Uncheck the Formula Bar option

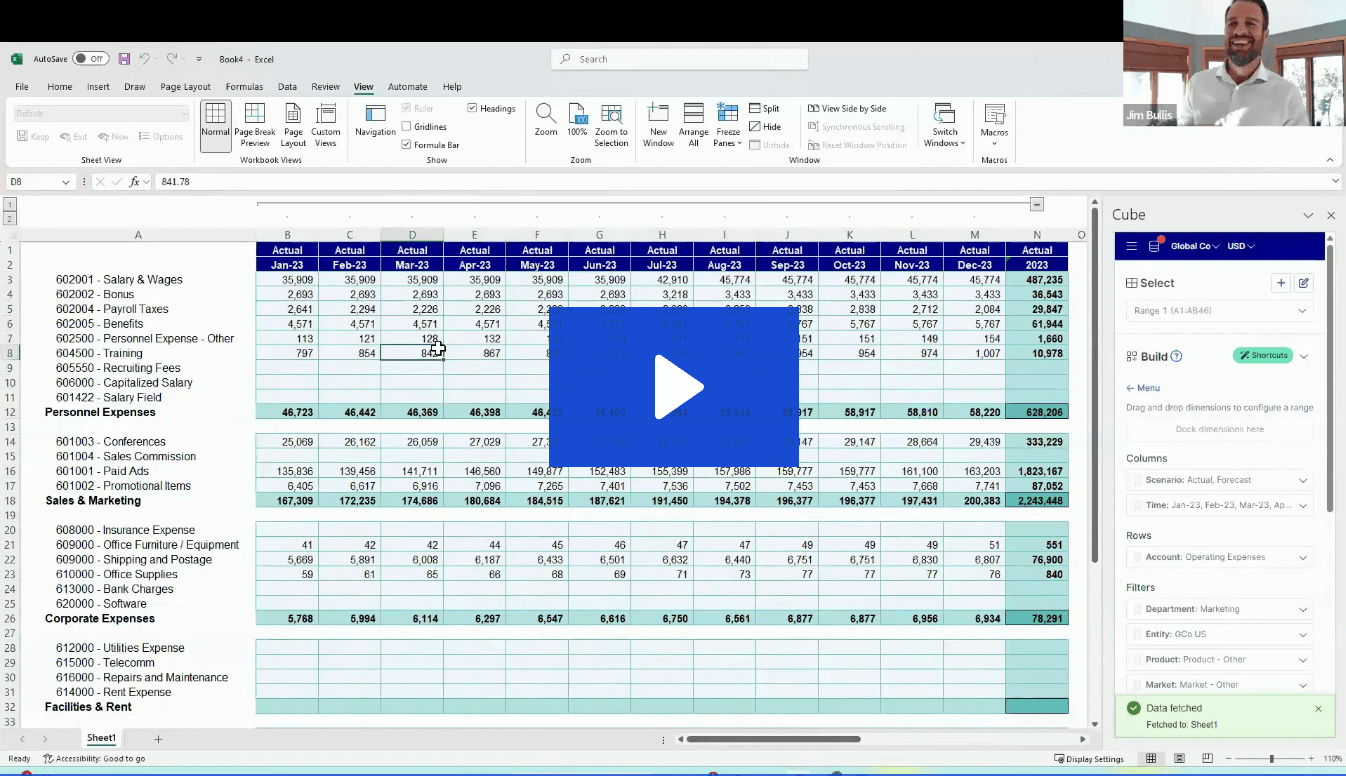coord(405,143)
